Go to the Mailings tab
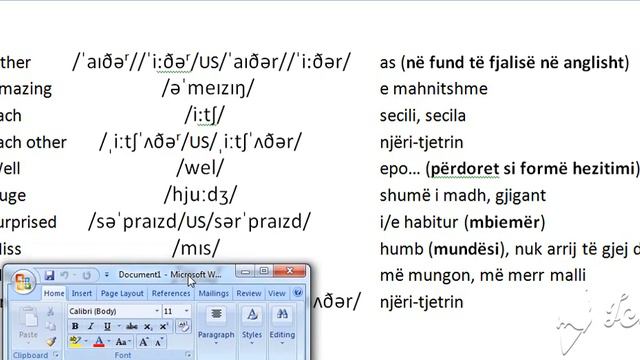Screen dimensions: 640x360 point(213,293)
